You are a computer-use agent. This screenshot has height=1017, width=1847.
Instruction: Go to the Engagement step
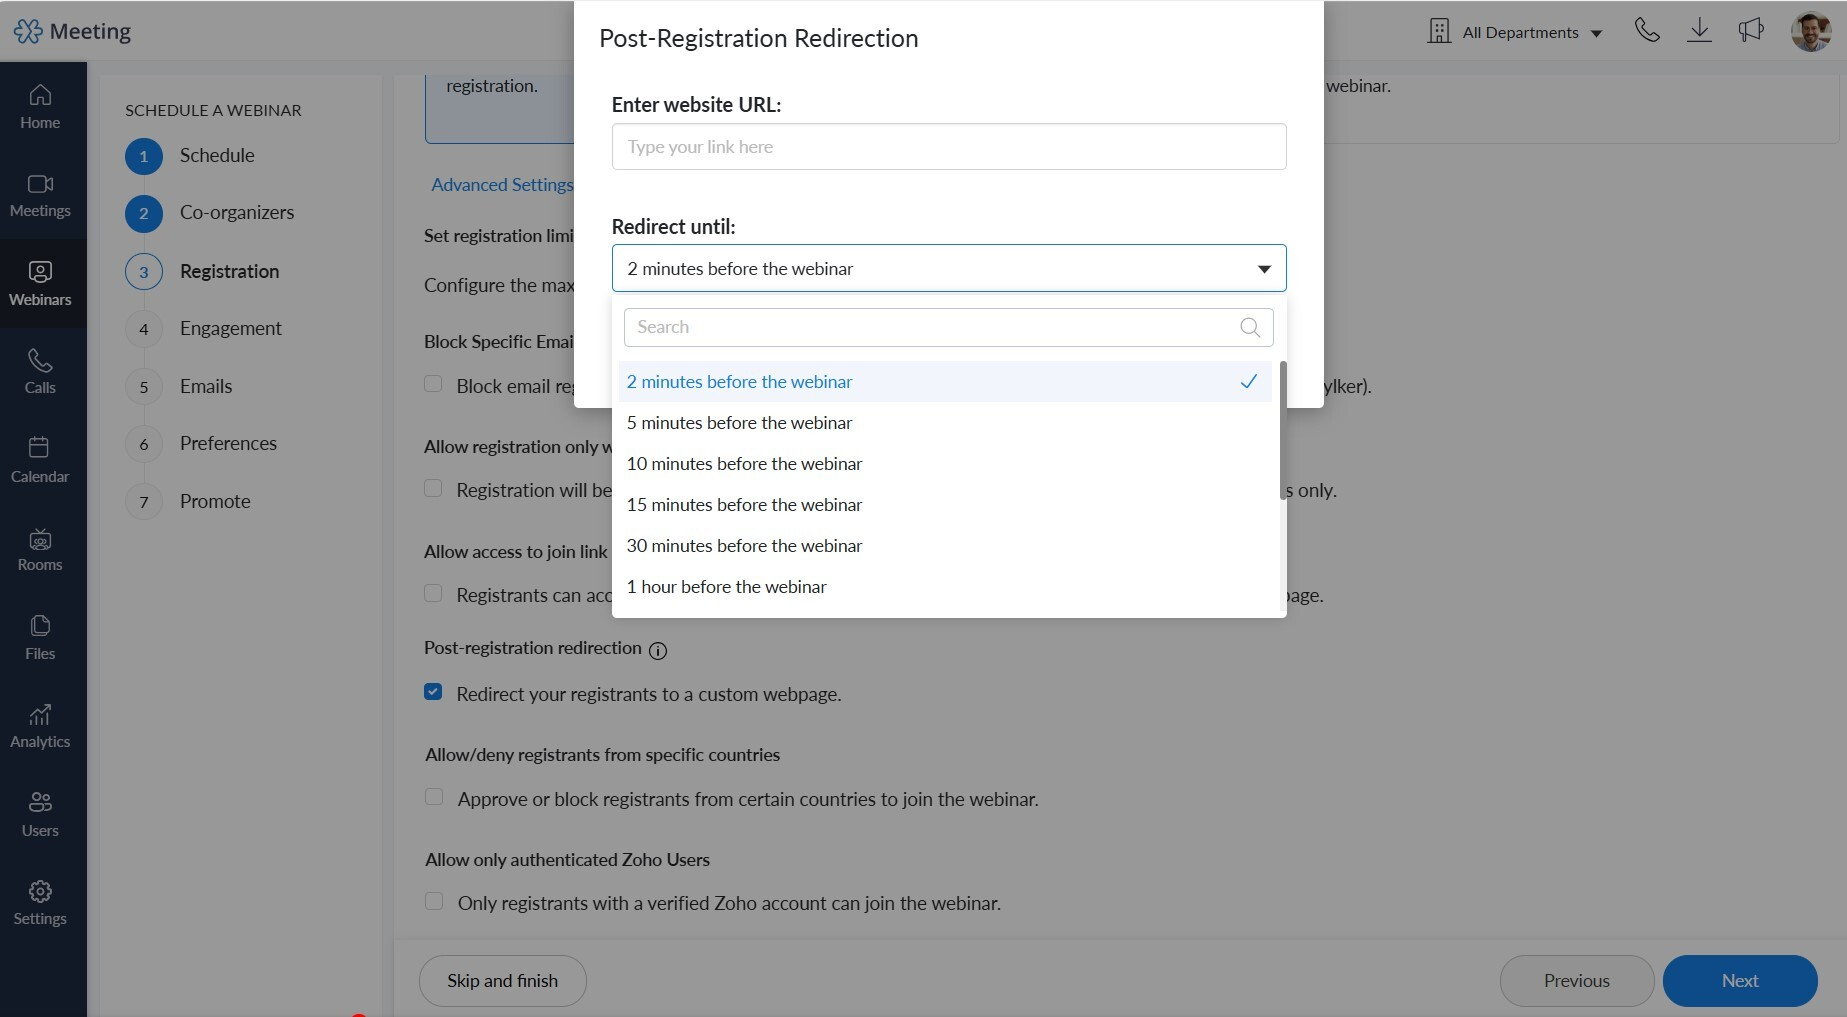click(x=230, y=328)
